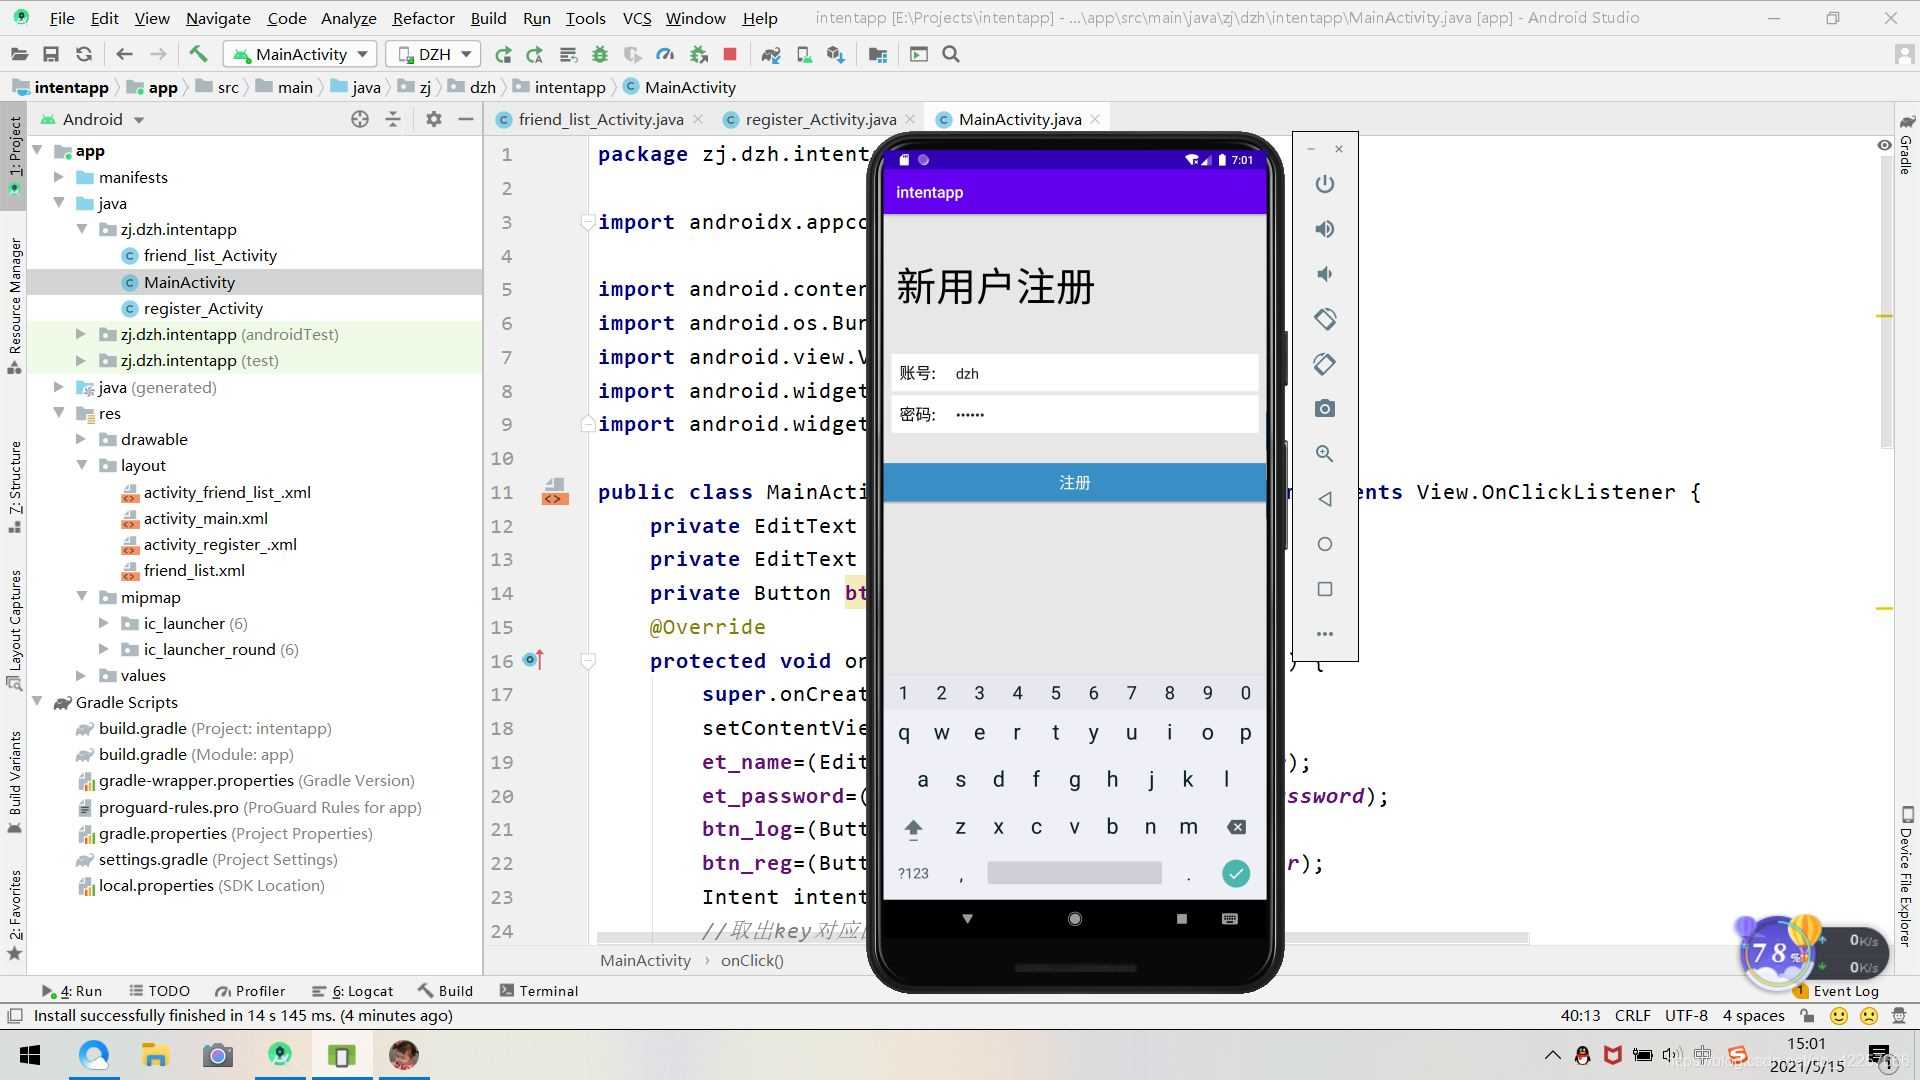Click the volume up icon on emulator
1920x1080 pixels.
coord(1325,228)
